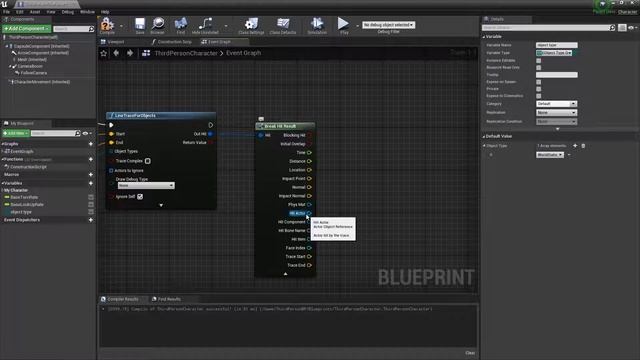Open the Window menu
The image size is (640, 360).
point(87,12)
